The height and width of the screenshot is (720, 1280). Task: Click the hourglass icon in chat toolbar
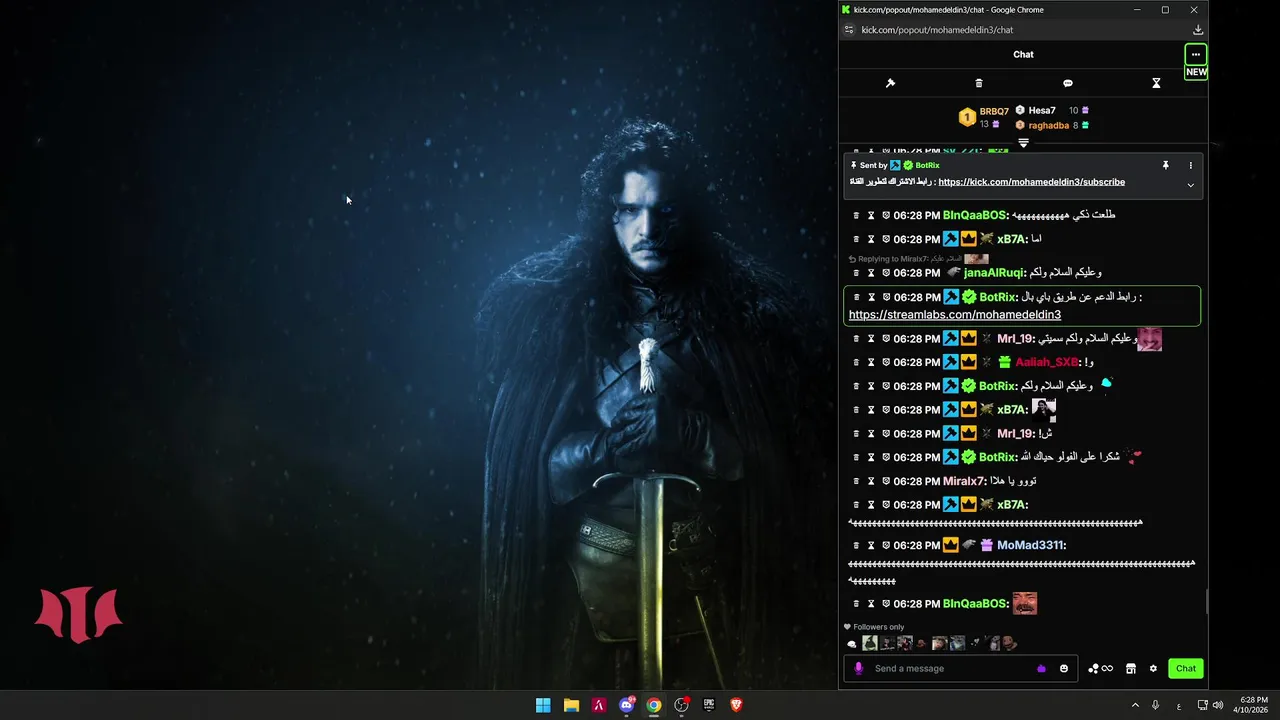[1156, 83]
